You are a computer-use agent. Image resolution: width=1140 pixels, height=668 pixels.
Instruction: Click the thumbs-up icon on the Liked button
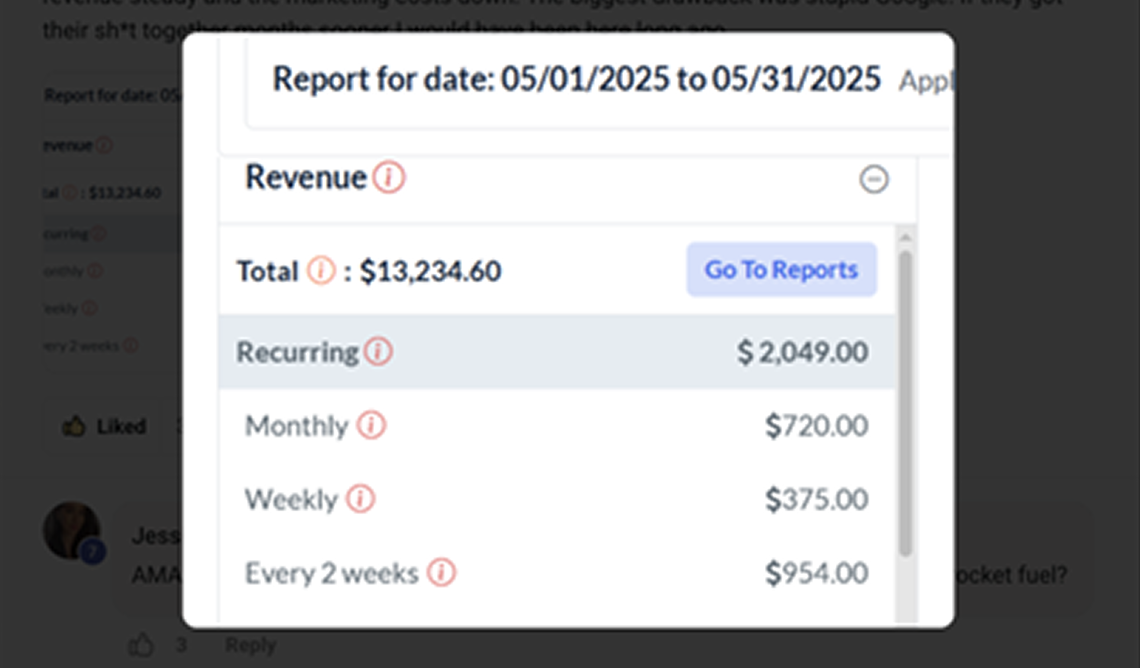73,427
